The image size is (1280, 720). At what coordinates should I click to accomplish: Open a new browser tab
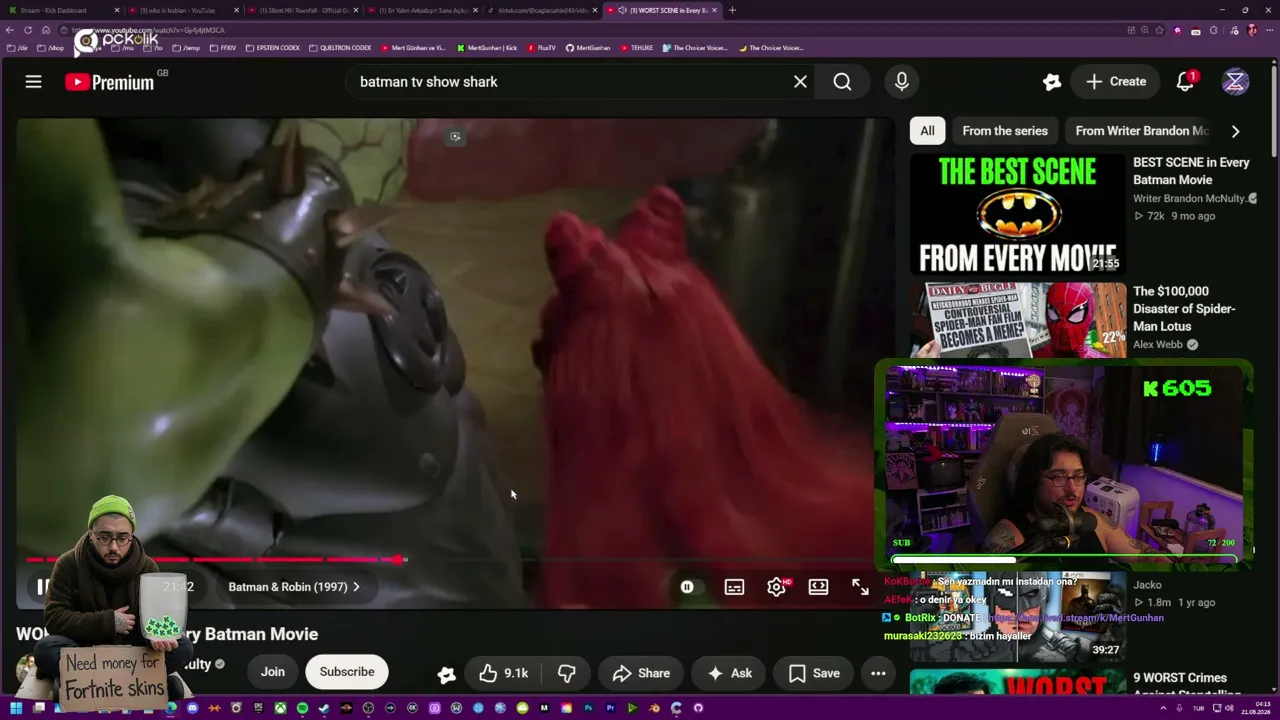coord(732,10)
